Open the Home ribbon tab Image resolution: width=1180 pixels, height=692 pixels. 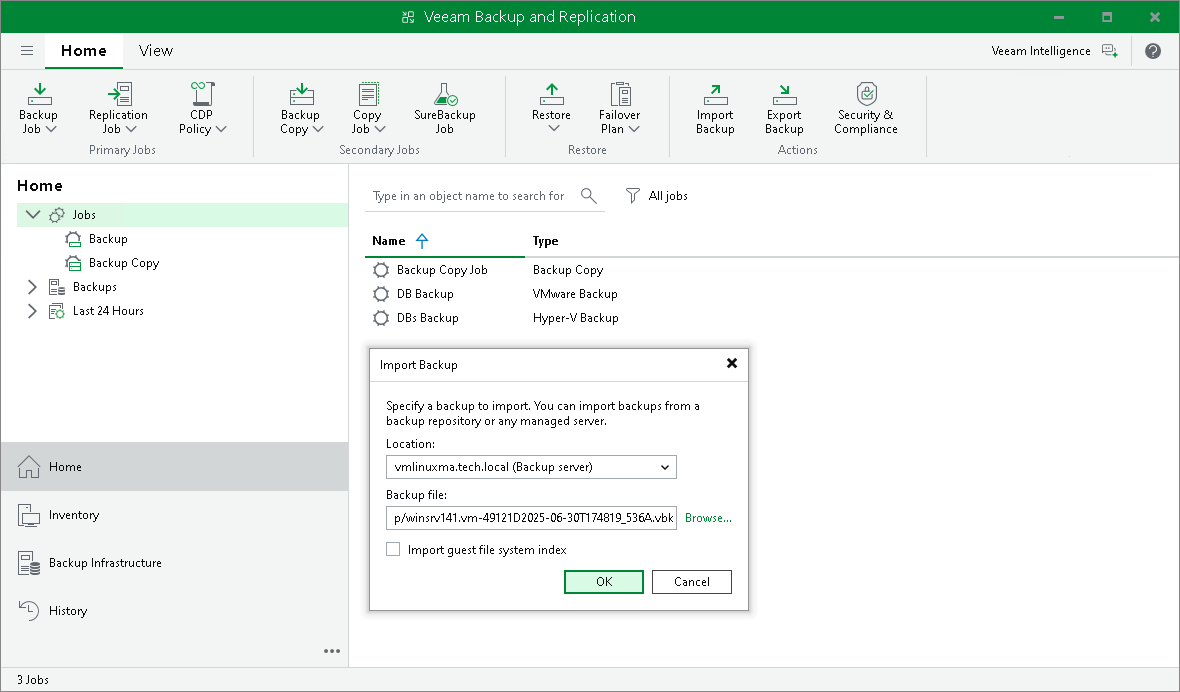[x=84, y=50]
